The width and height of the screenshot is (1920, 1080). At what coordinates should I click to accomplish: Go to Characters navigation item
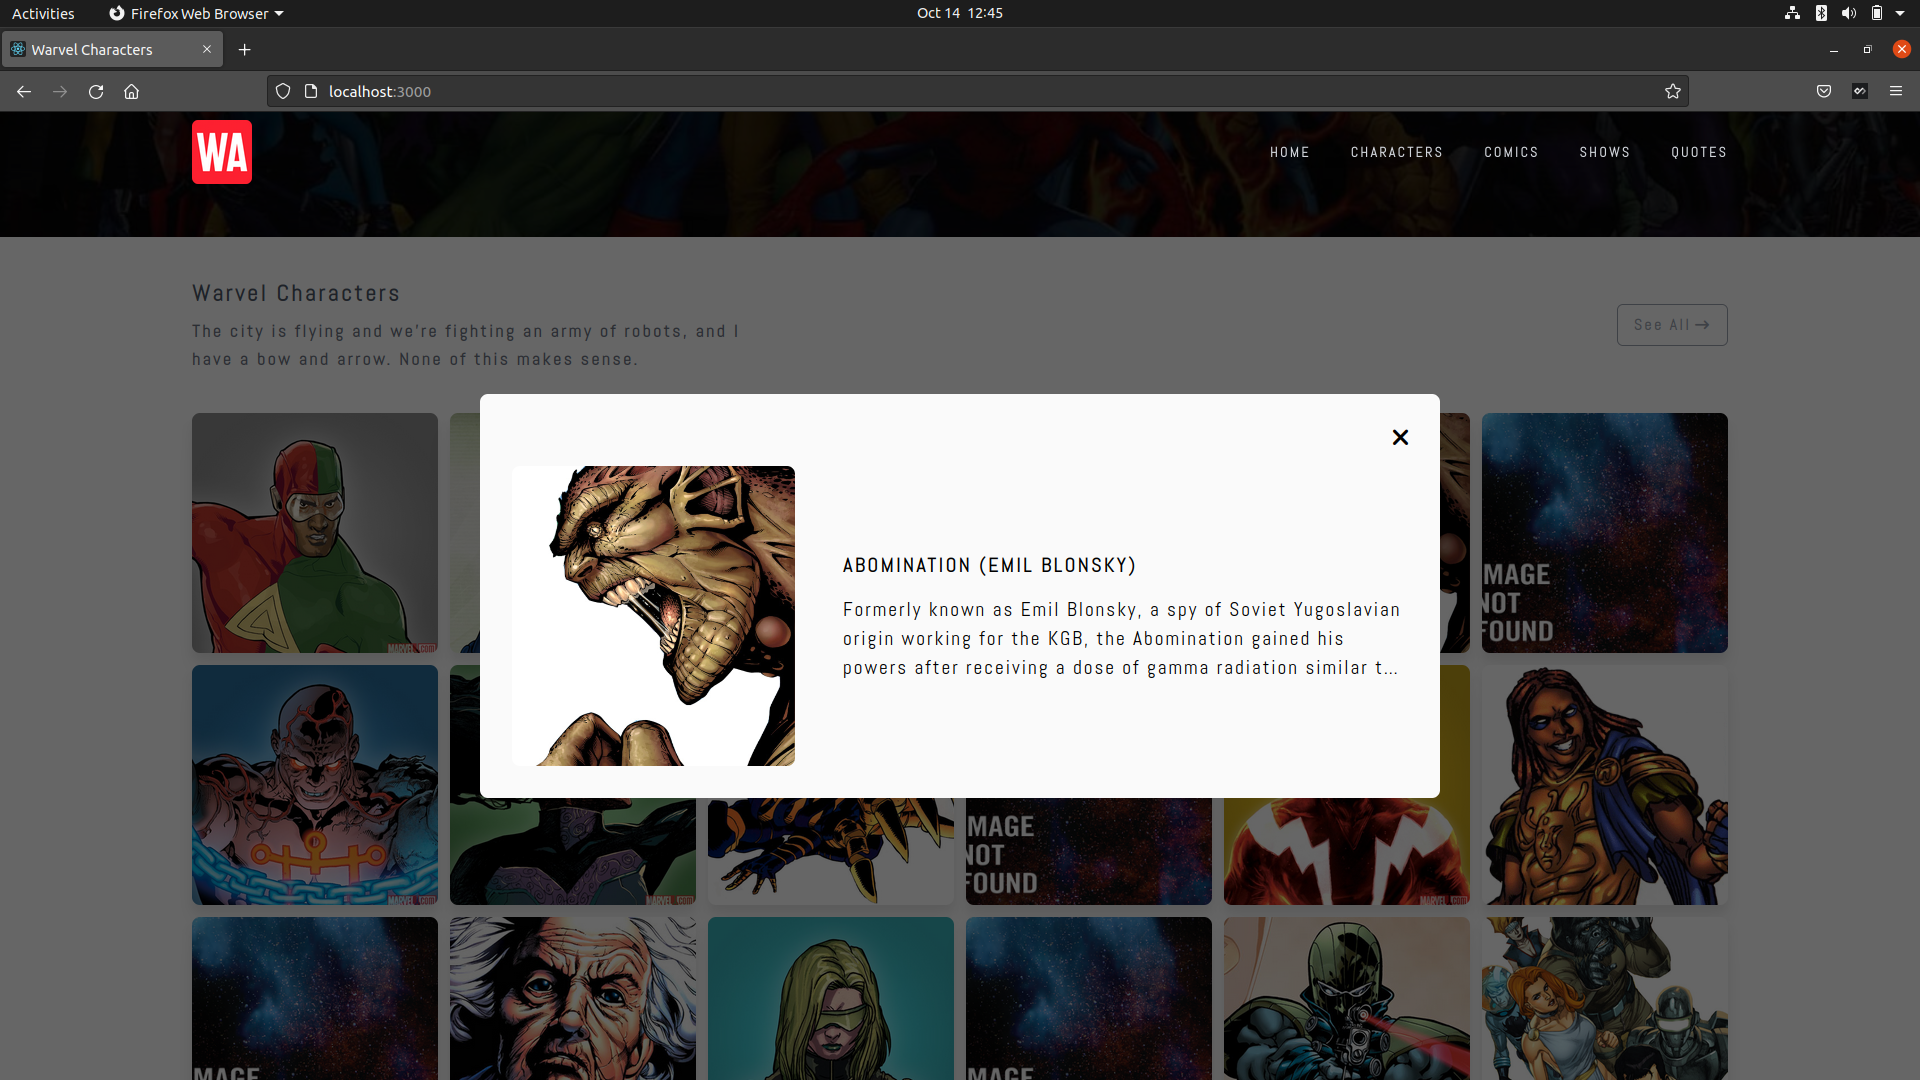(1396, 152)
